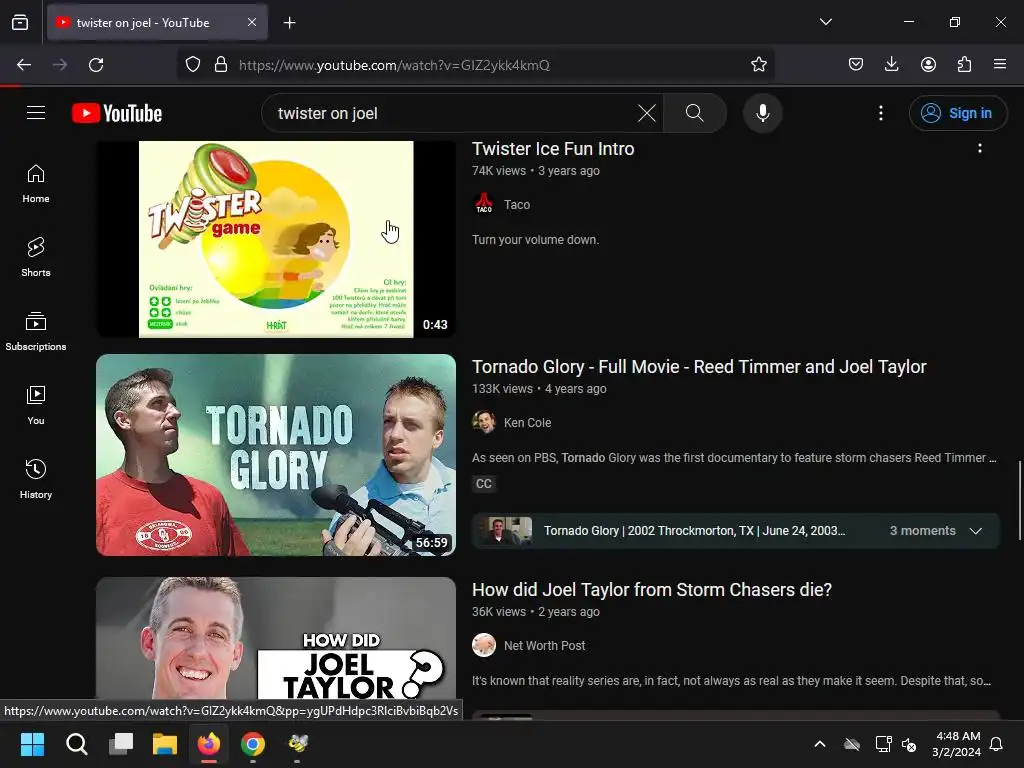
Task: Open Home in the sidebar
Action: (x=36, y=184)
